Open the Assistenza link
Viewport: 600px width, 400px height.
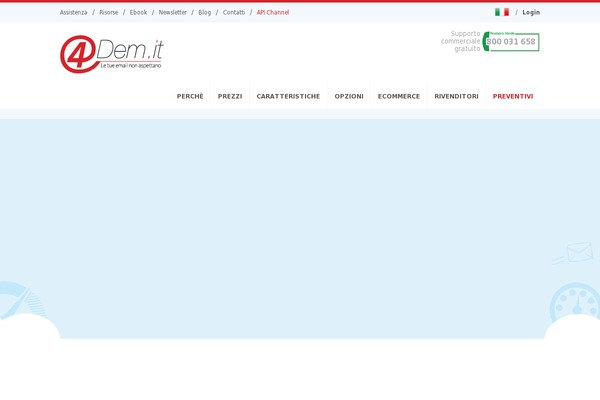73,12
